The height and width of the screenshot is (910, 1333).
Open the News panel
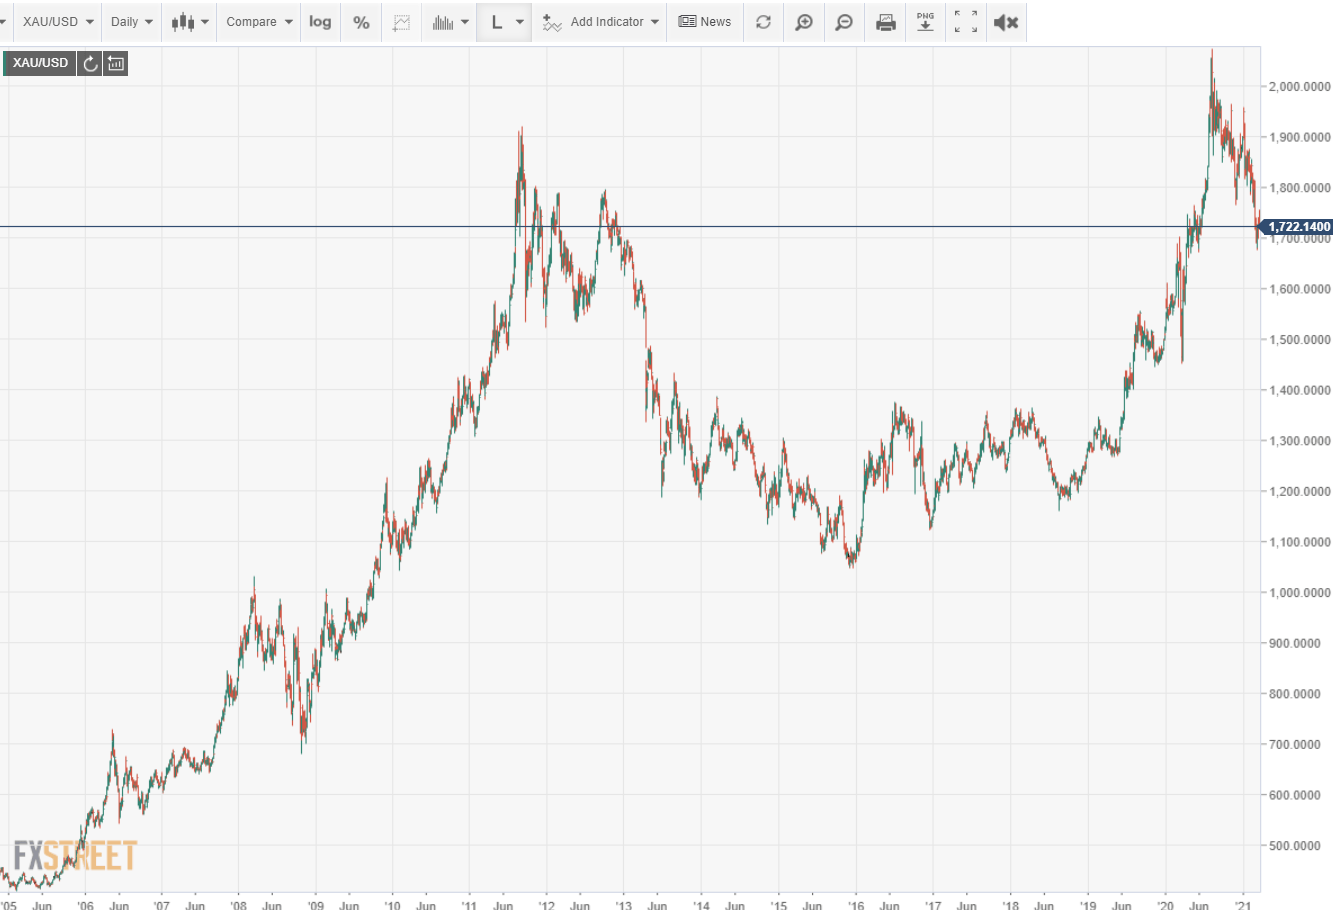pyautogui.click(x=705, y=22)
